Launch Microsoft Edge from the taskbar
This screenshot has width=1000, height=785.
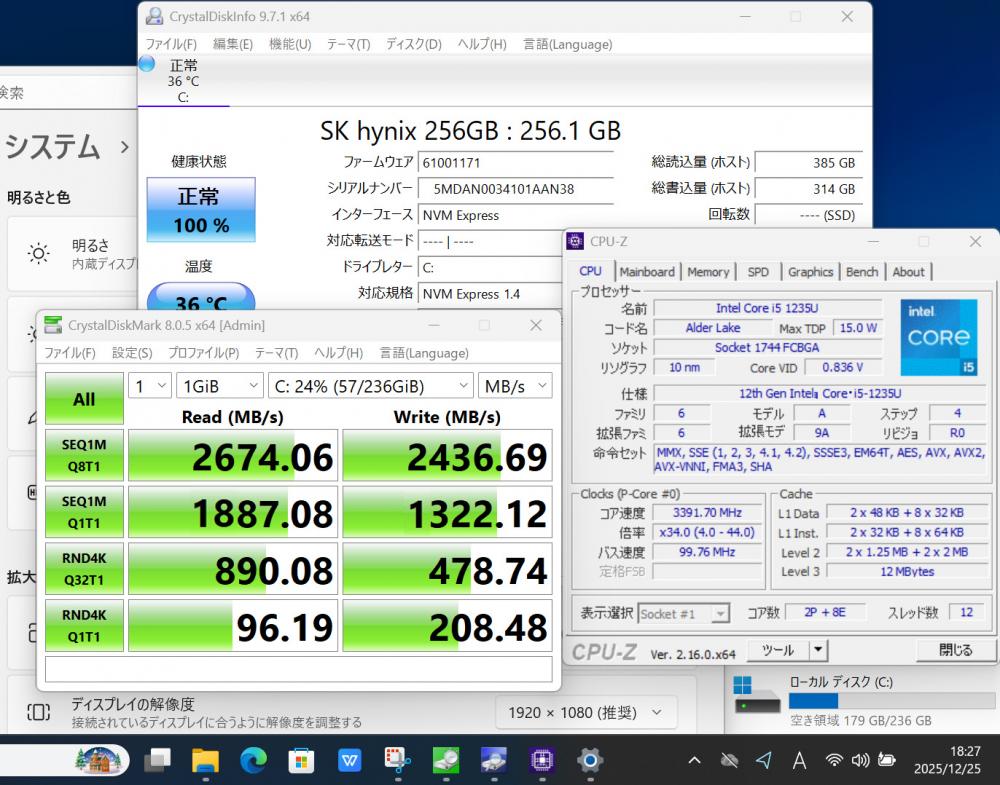253,761
